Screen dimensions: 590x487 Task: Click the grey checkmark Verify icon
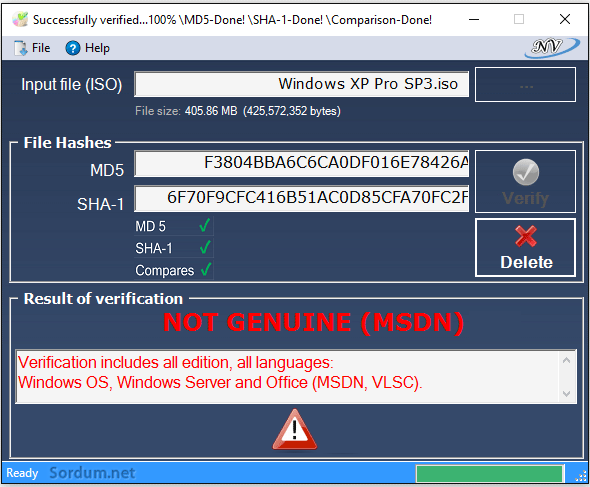pyautogui.click(x=526, y=172)
